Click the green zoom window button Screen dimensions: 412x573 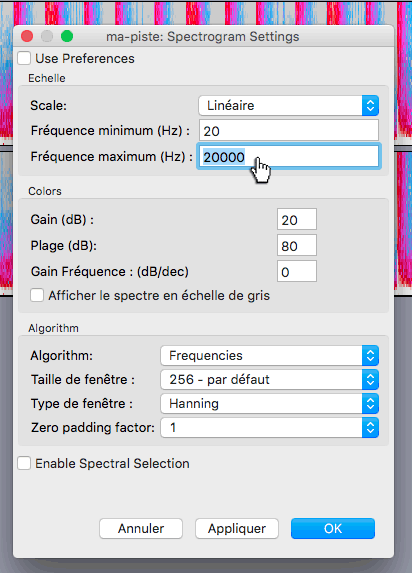[x=67, y=37]
